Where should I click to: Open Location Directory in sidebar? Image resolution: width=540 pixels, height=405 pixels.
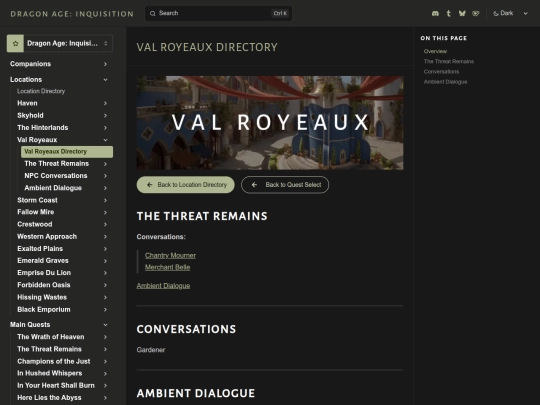coord(41,91)
